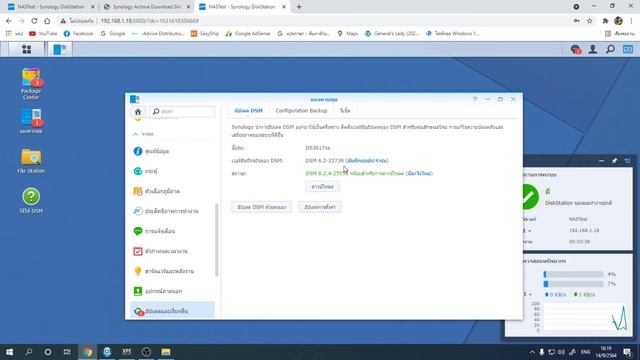Pin the widget panel
Viewport: 640px width, 360px height.
[x=614, y=161]
